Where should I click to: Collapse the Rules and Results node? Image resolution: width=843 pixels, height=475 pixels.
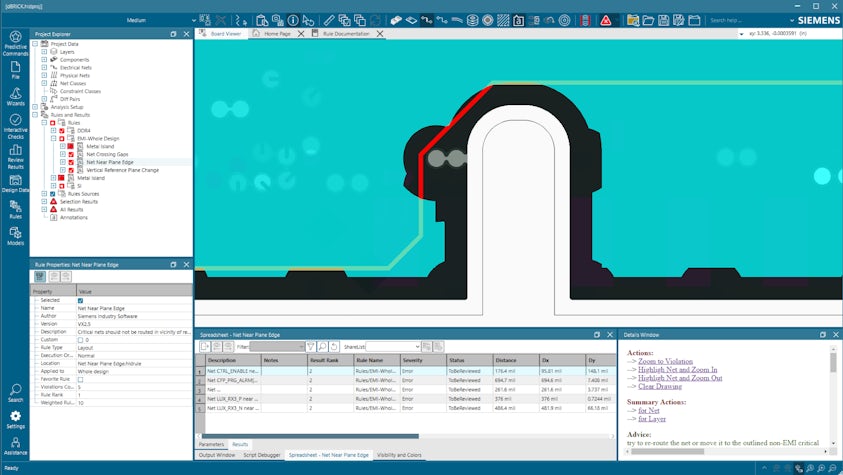[35, 115]
